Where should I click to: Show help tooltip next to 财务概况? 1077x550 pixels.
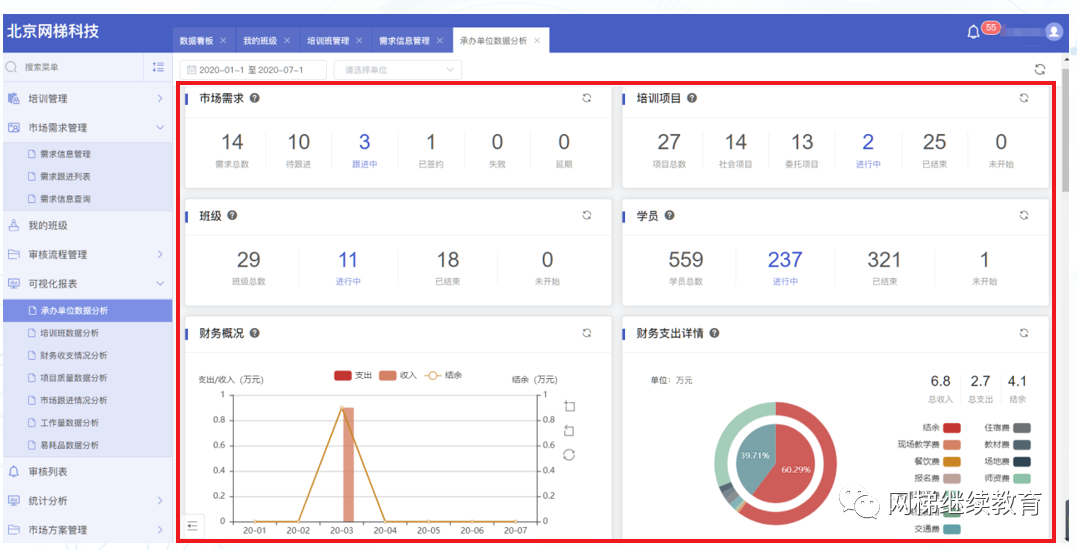click(255, 333)
